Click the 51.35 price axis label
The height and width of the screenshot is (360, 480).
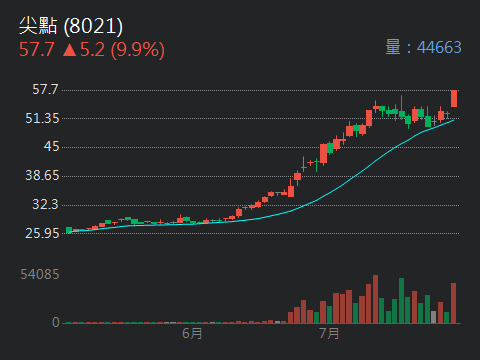(42, 118)
